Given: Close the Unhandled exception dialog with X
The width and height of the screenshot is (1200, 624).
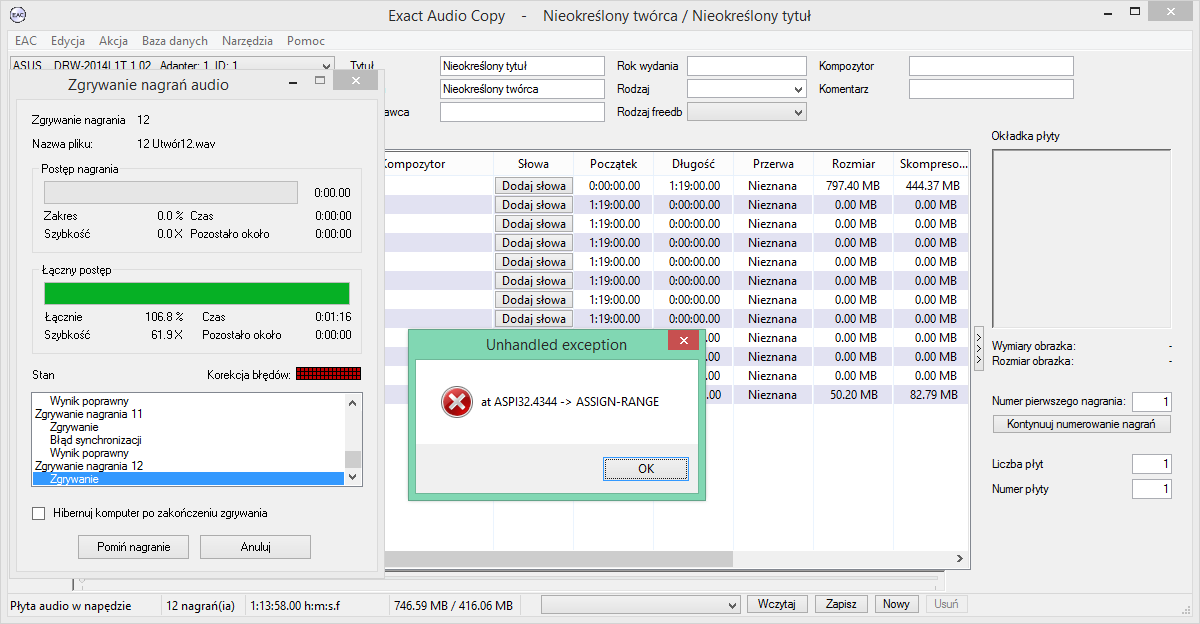Looking at the screenshot, I should tap(684, 341).
